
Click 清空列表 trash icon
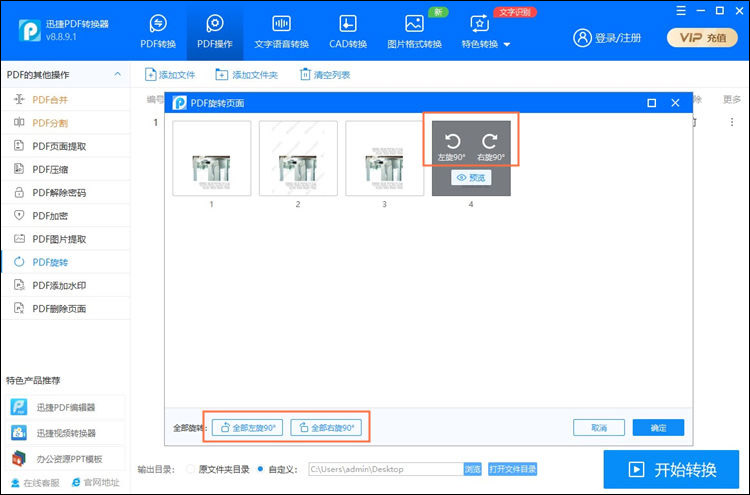click(305, 75)
